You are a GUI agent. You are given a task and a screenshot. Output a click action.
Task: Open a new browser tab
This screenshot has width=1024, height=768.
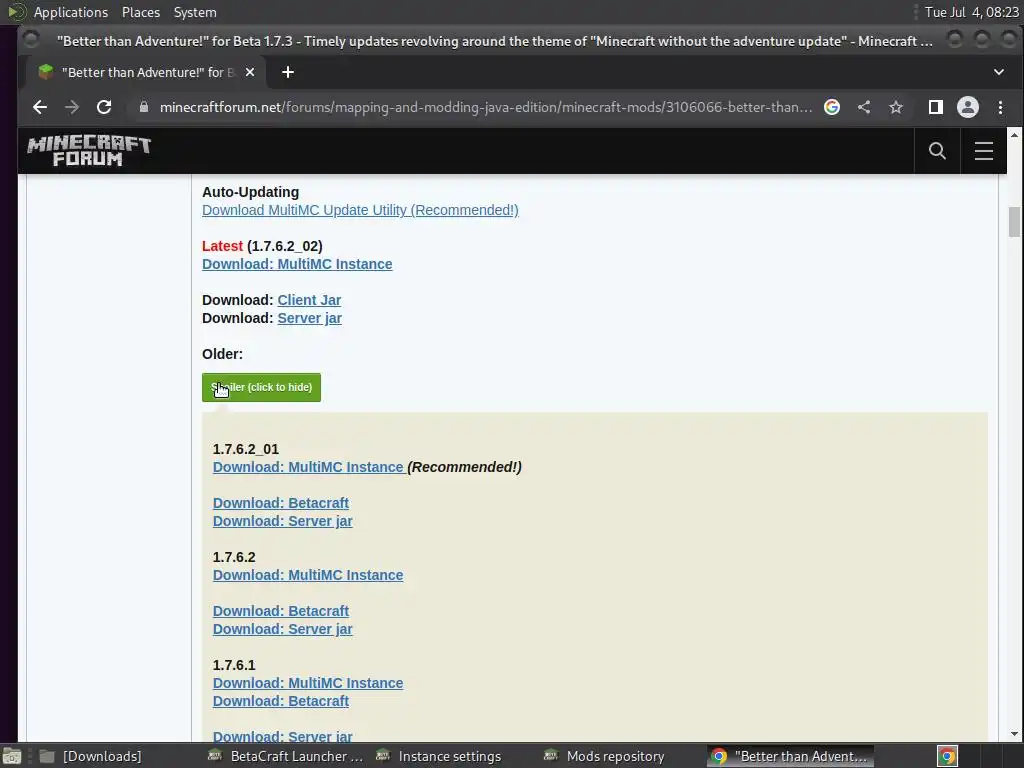(288, 72)
